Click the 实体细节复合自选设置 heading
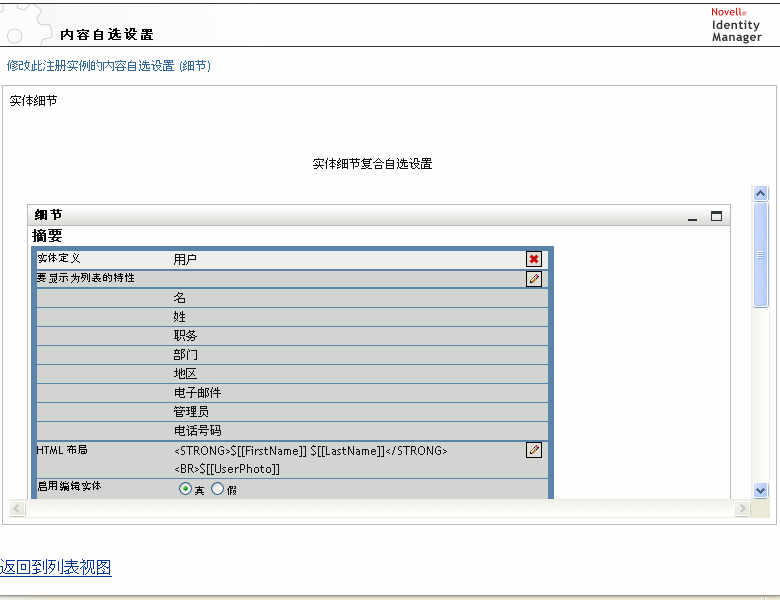This screenshot has width=780, height=600. click(372, 164)
